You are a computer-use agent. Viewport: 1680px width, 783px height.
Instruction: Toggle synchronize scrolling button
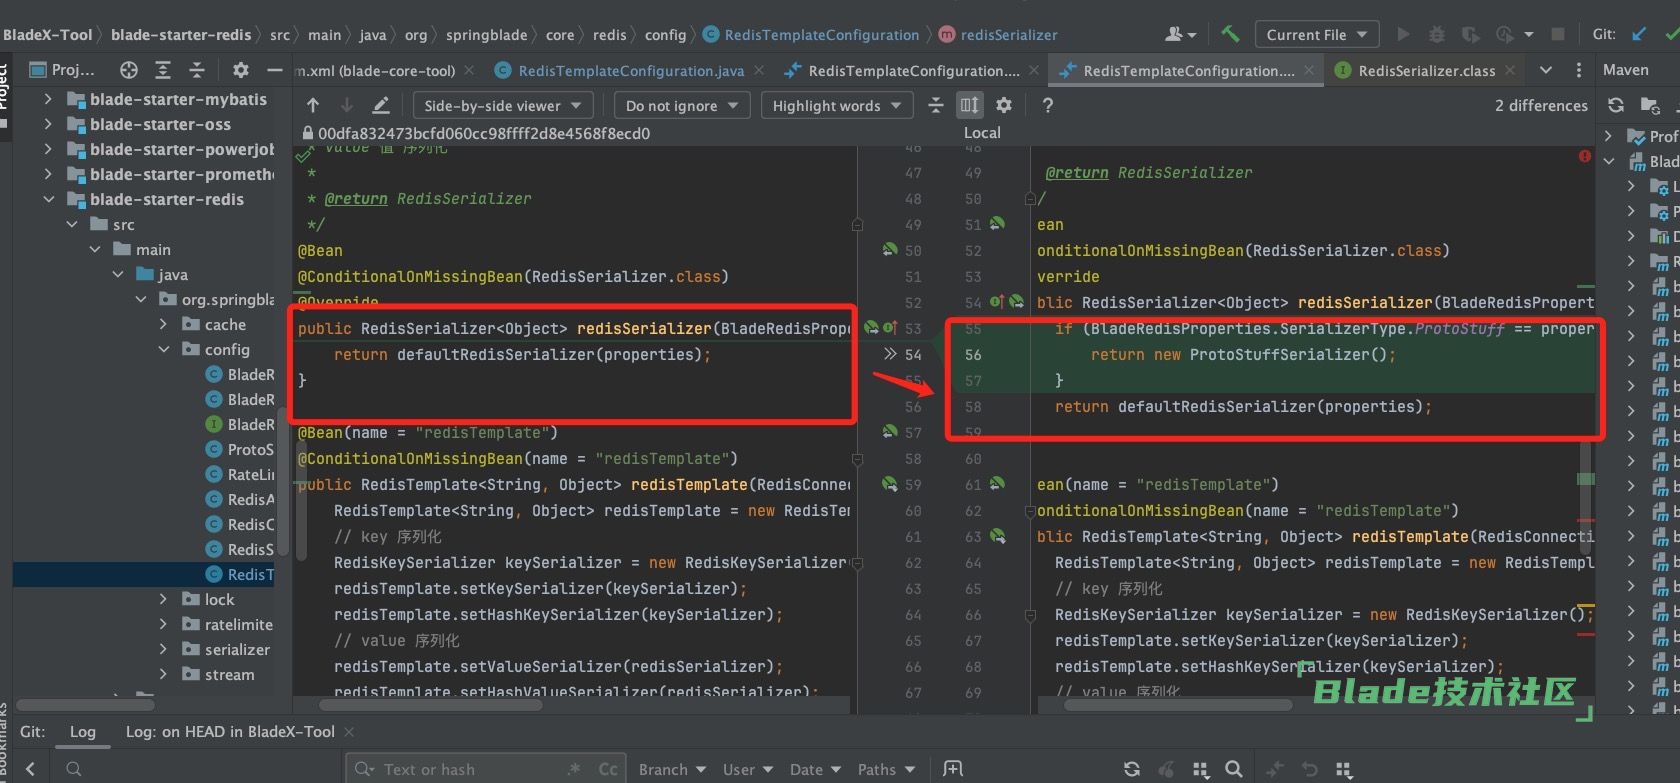pyautogui.click(x=970, y=105)
